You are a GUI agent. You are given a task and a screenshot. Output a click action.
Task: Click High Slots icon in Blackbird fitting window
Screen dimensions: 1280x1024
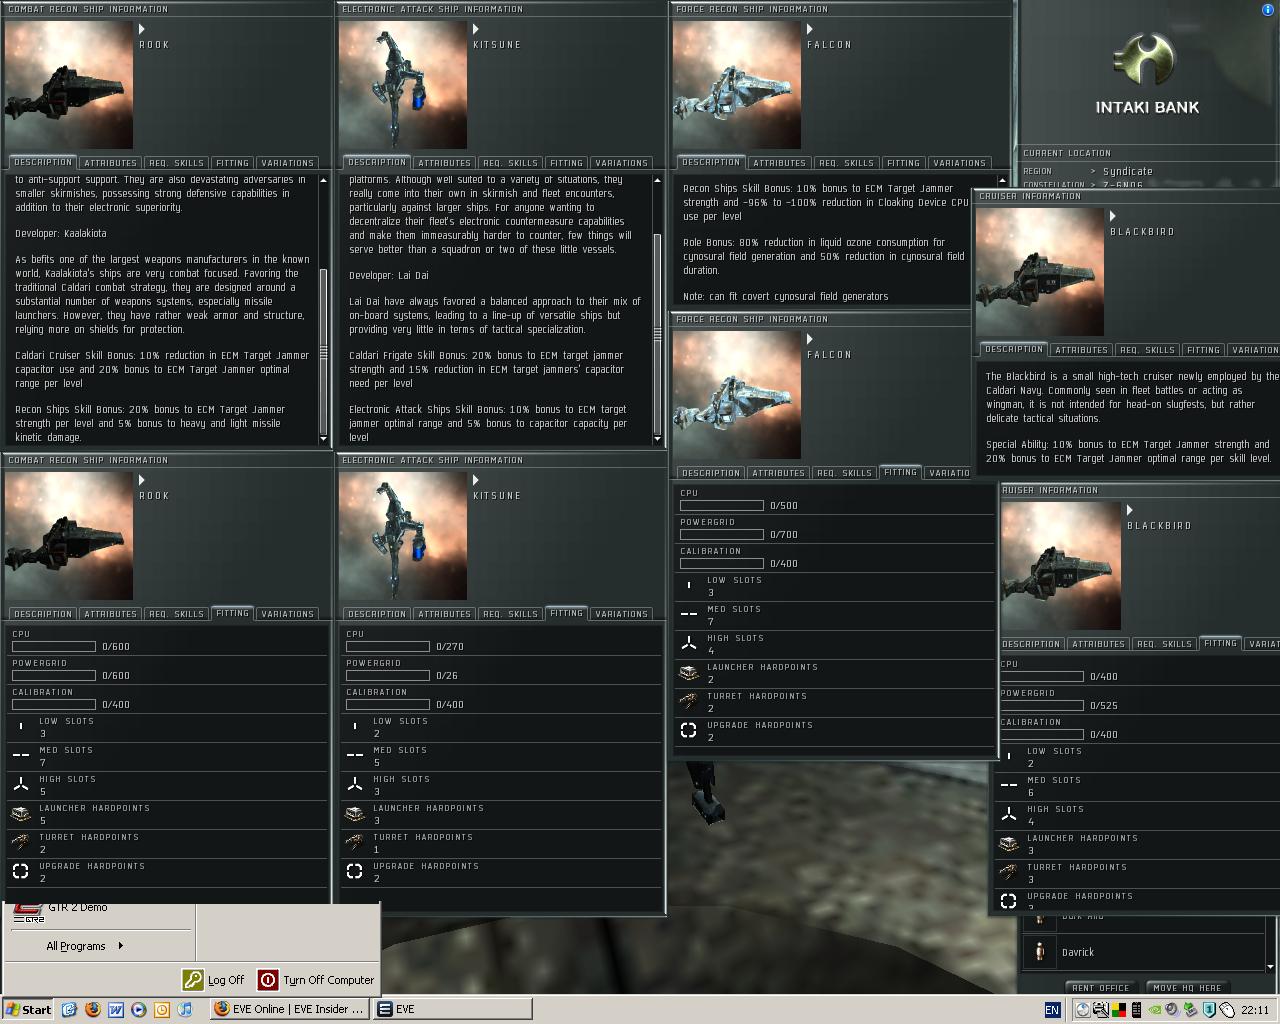click(1009, 815)
